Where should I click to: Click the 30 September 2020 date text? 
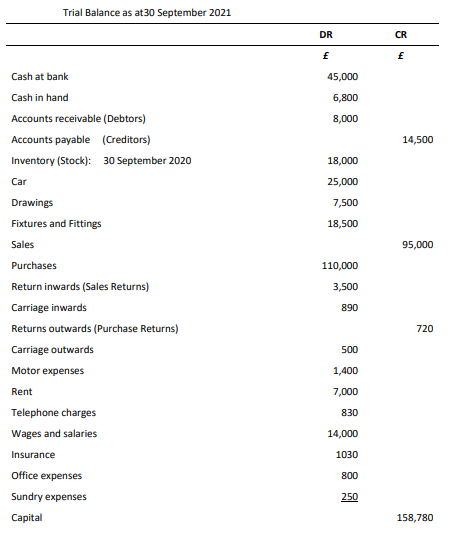click(x=147, y=161)
